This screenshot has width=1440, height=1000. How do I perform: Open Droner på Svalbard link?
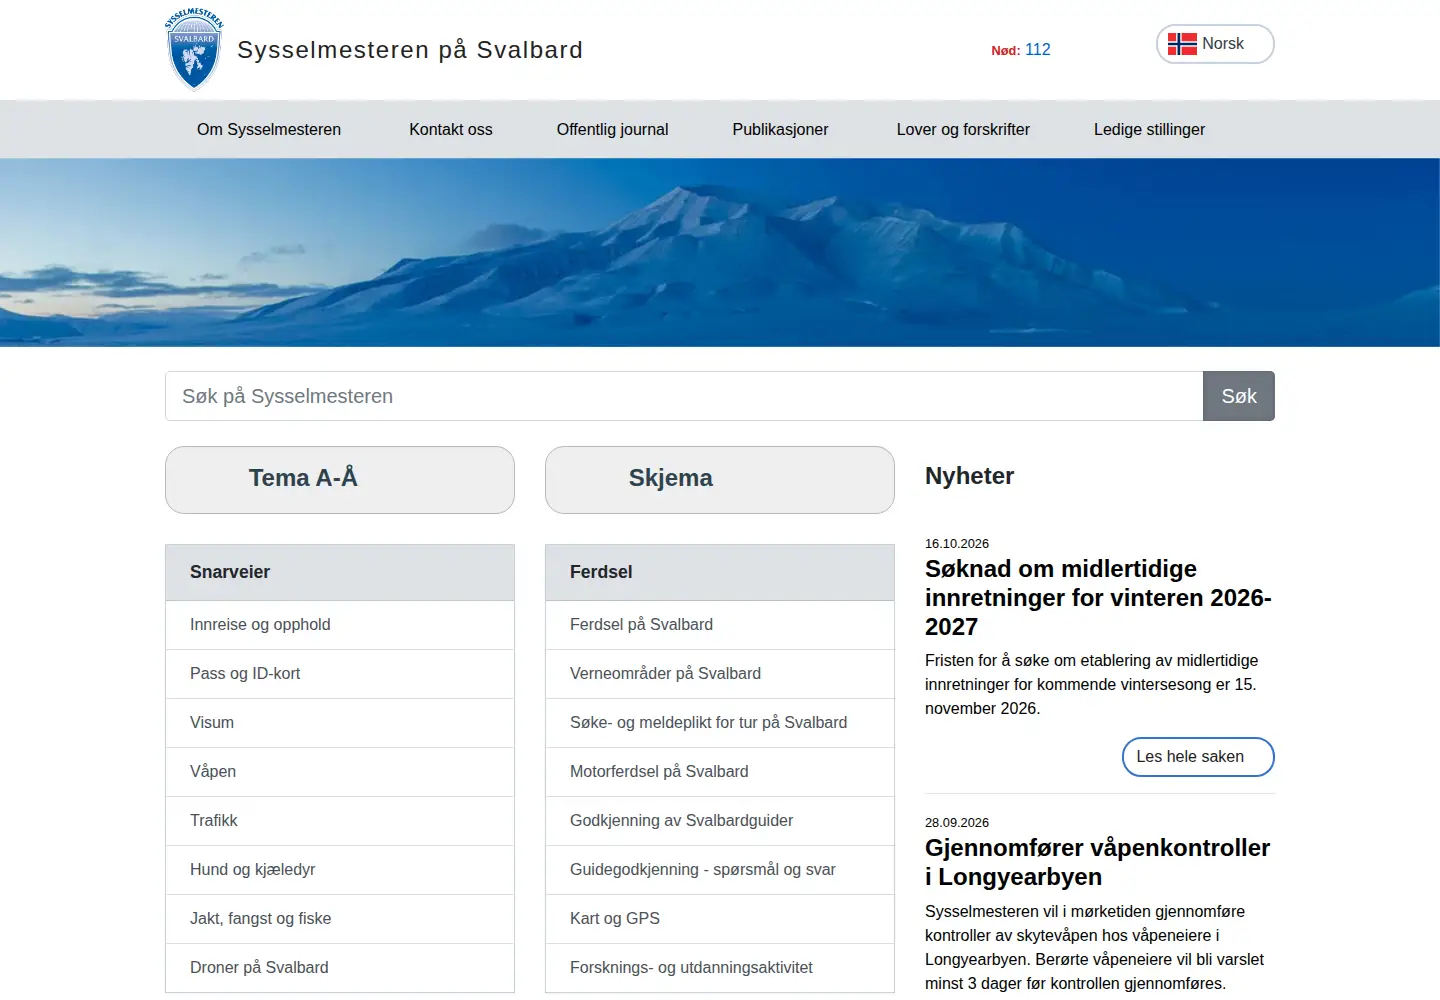340,968
